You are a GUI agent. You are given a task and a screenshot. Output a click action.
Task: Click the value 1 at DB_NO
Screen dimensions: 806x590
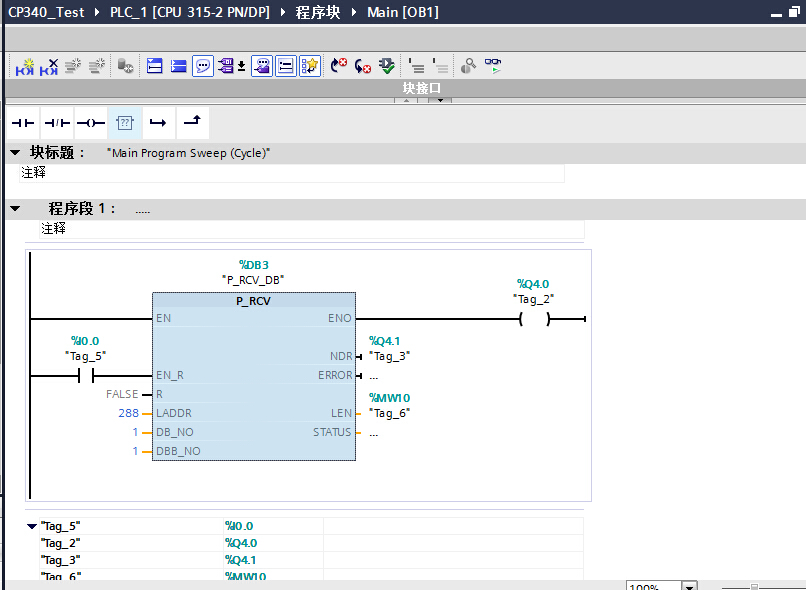coord(135,432)
